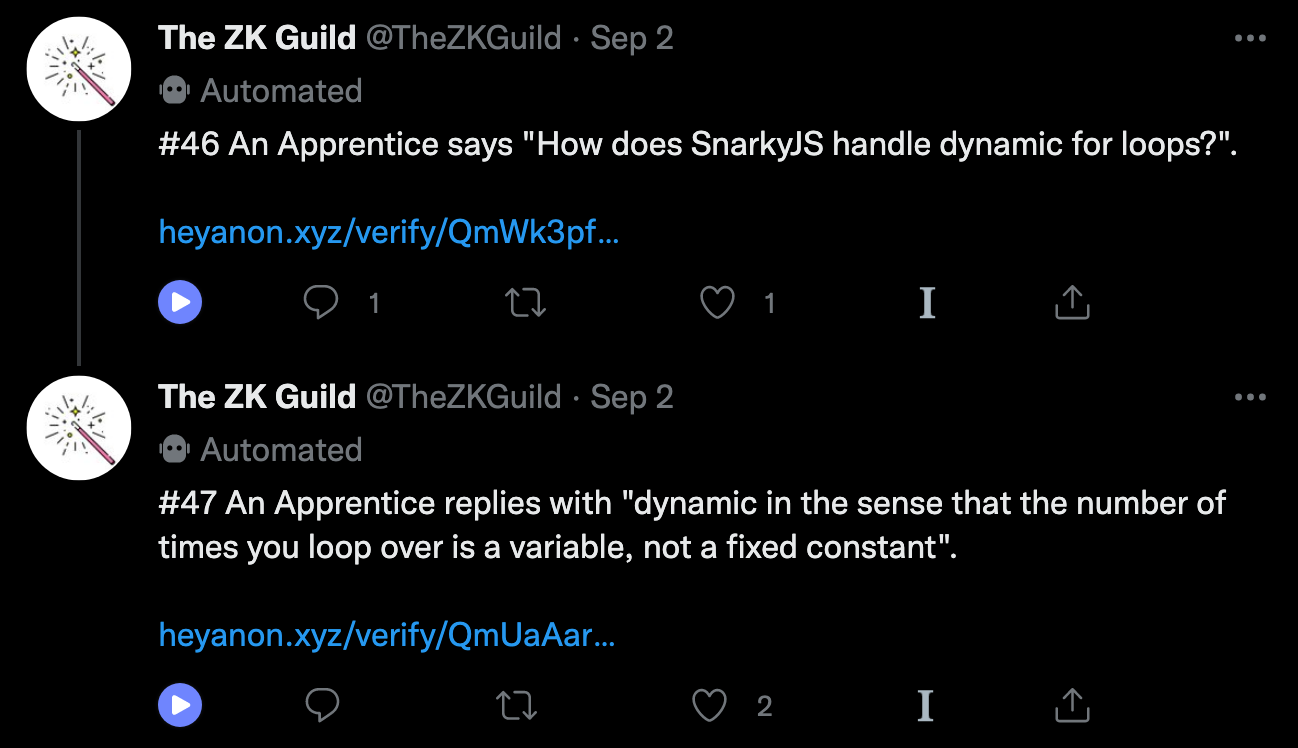Retweet the #47 Apprentice reply

pyautogui.click(x=517, y=705)
